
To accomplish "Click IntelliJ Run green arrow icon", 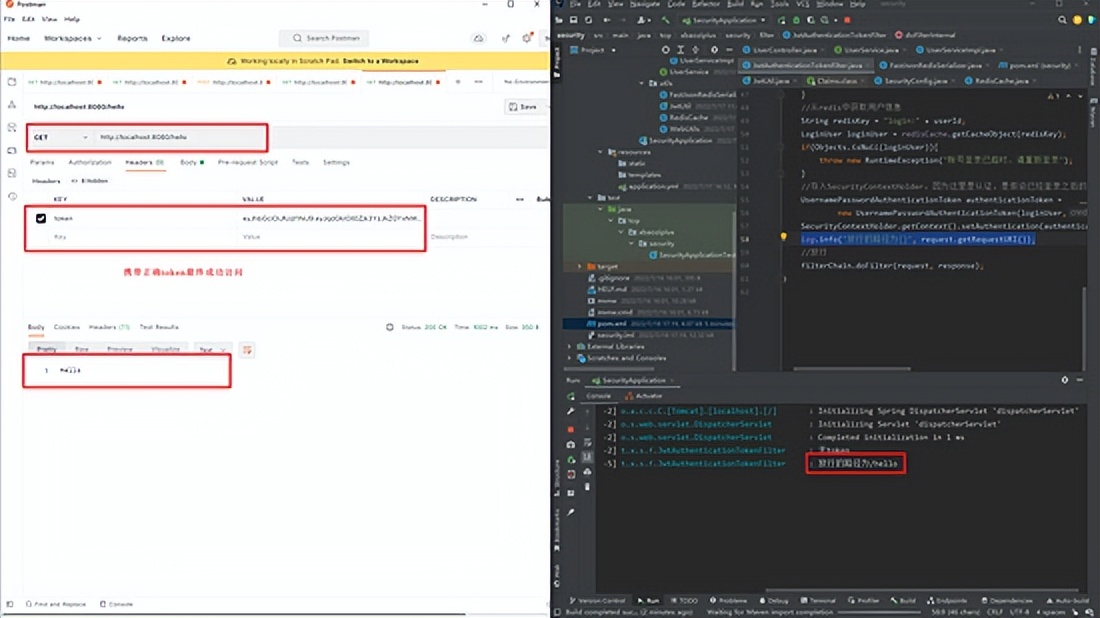I will (x=781, y=20).
